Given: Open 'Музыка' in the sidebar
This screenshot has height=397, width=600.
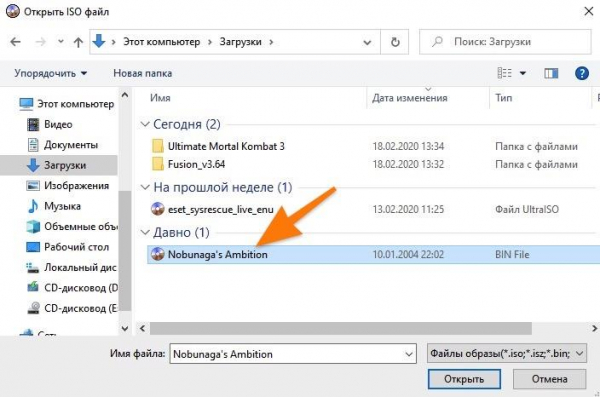Looking at the screenshot, I should coord(54,206).
